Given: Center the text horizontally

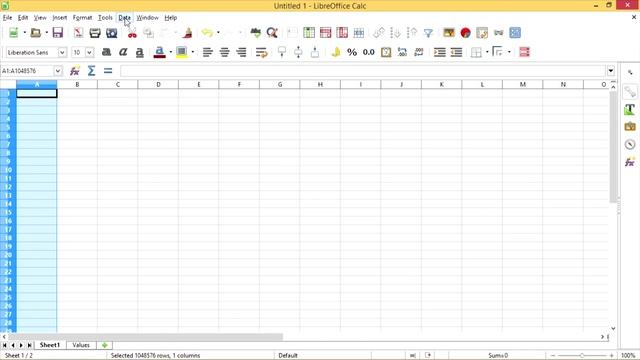Looking at the screenshot, I should pyautogui.click(x=224, y=52).
